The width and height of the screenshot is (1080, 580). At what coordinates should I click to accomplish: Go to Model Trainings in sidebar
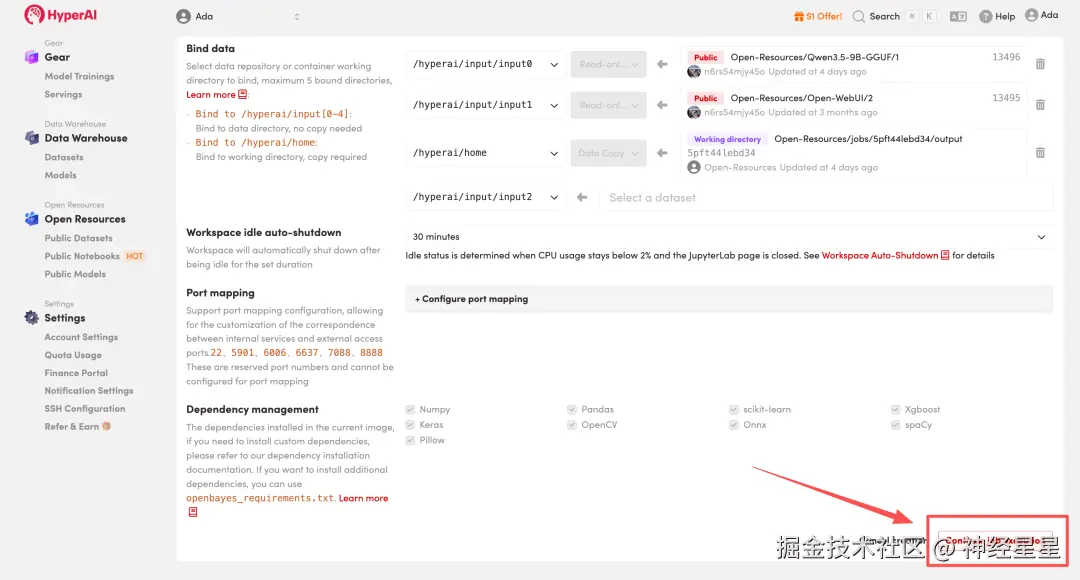(79, 76)
